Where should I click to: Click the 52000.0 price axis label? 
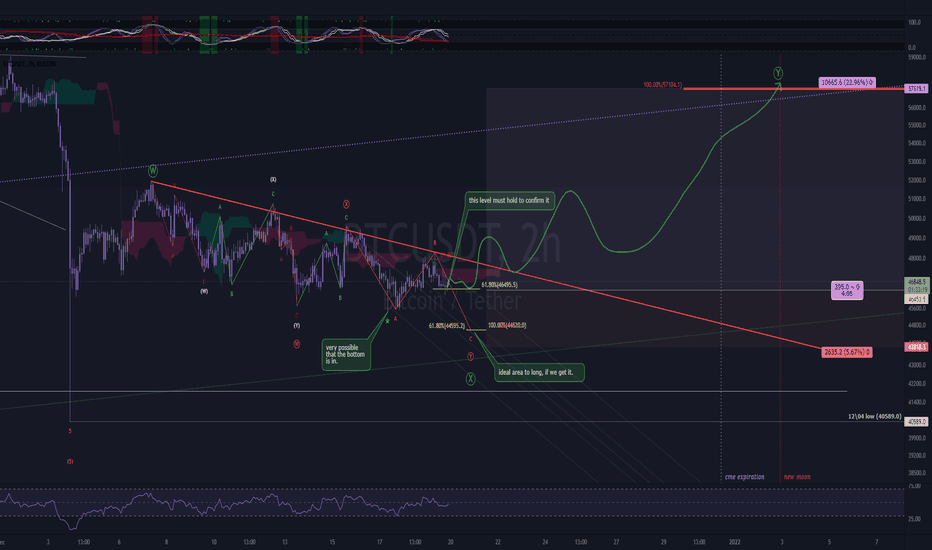point(917,180)
